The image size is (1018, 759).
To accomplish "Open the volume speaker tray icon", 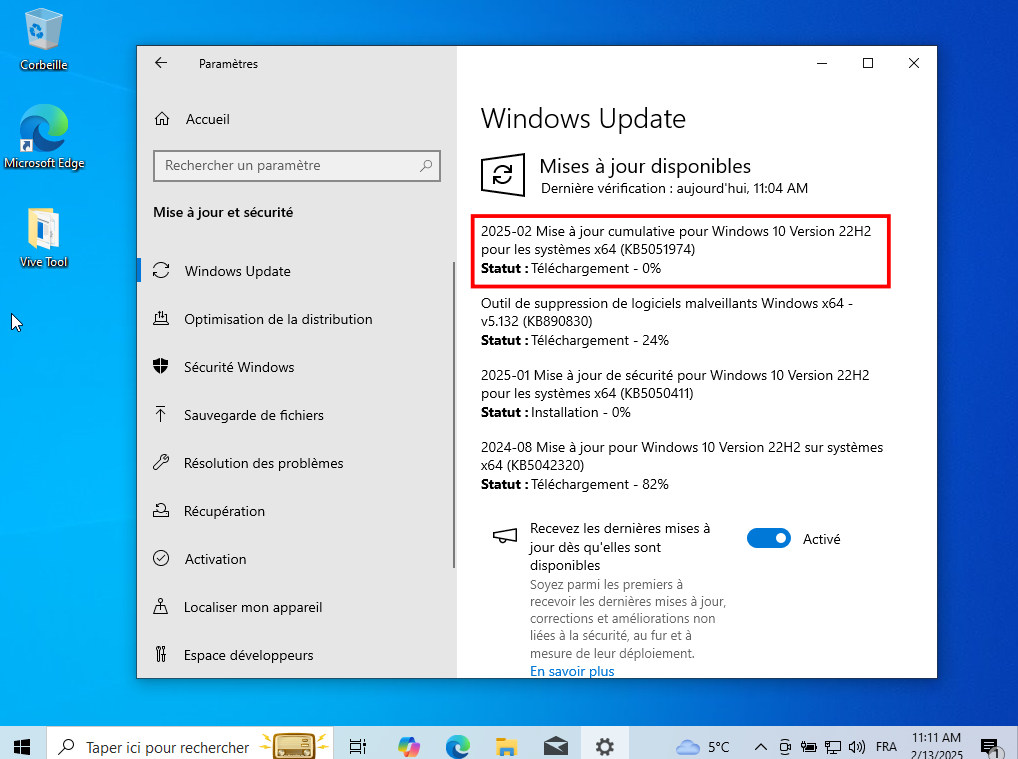I will coord(857,747).
